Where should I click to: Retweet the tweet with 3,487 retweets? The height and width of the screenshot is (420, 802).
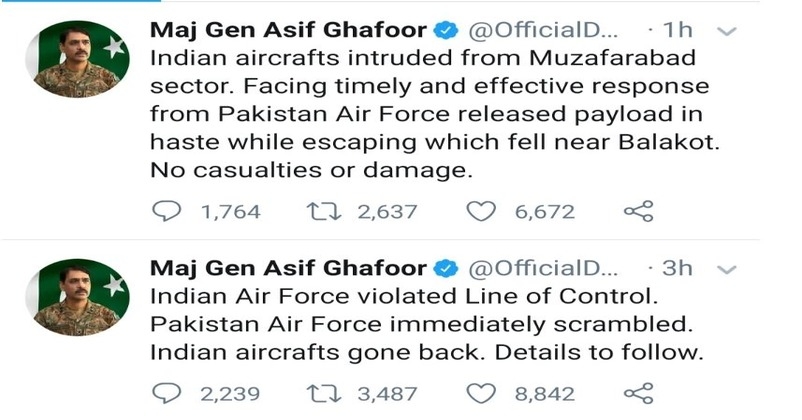click(x=323, y=393)
